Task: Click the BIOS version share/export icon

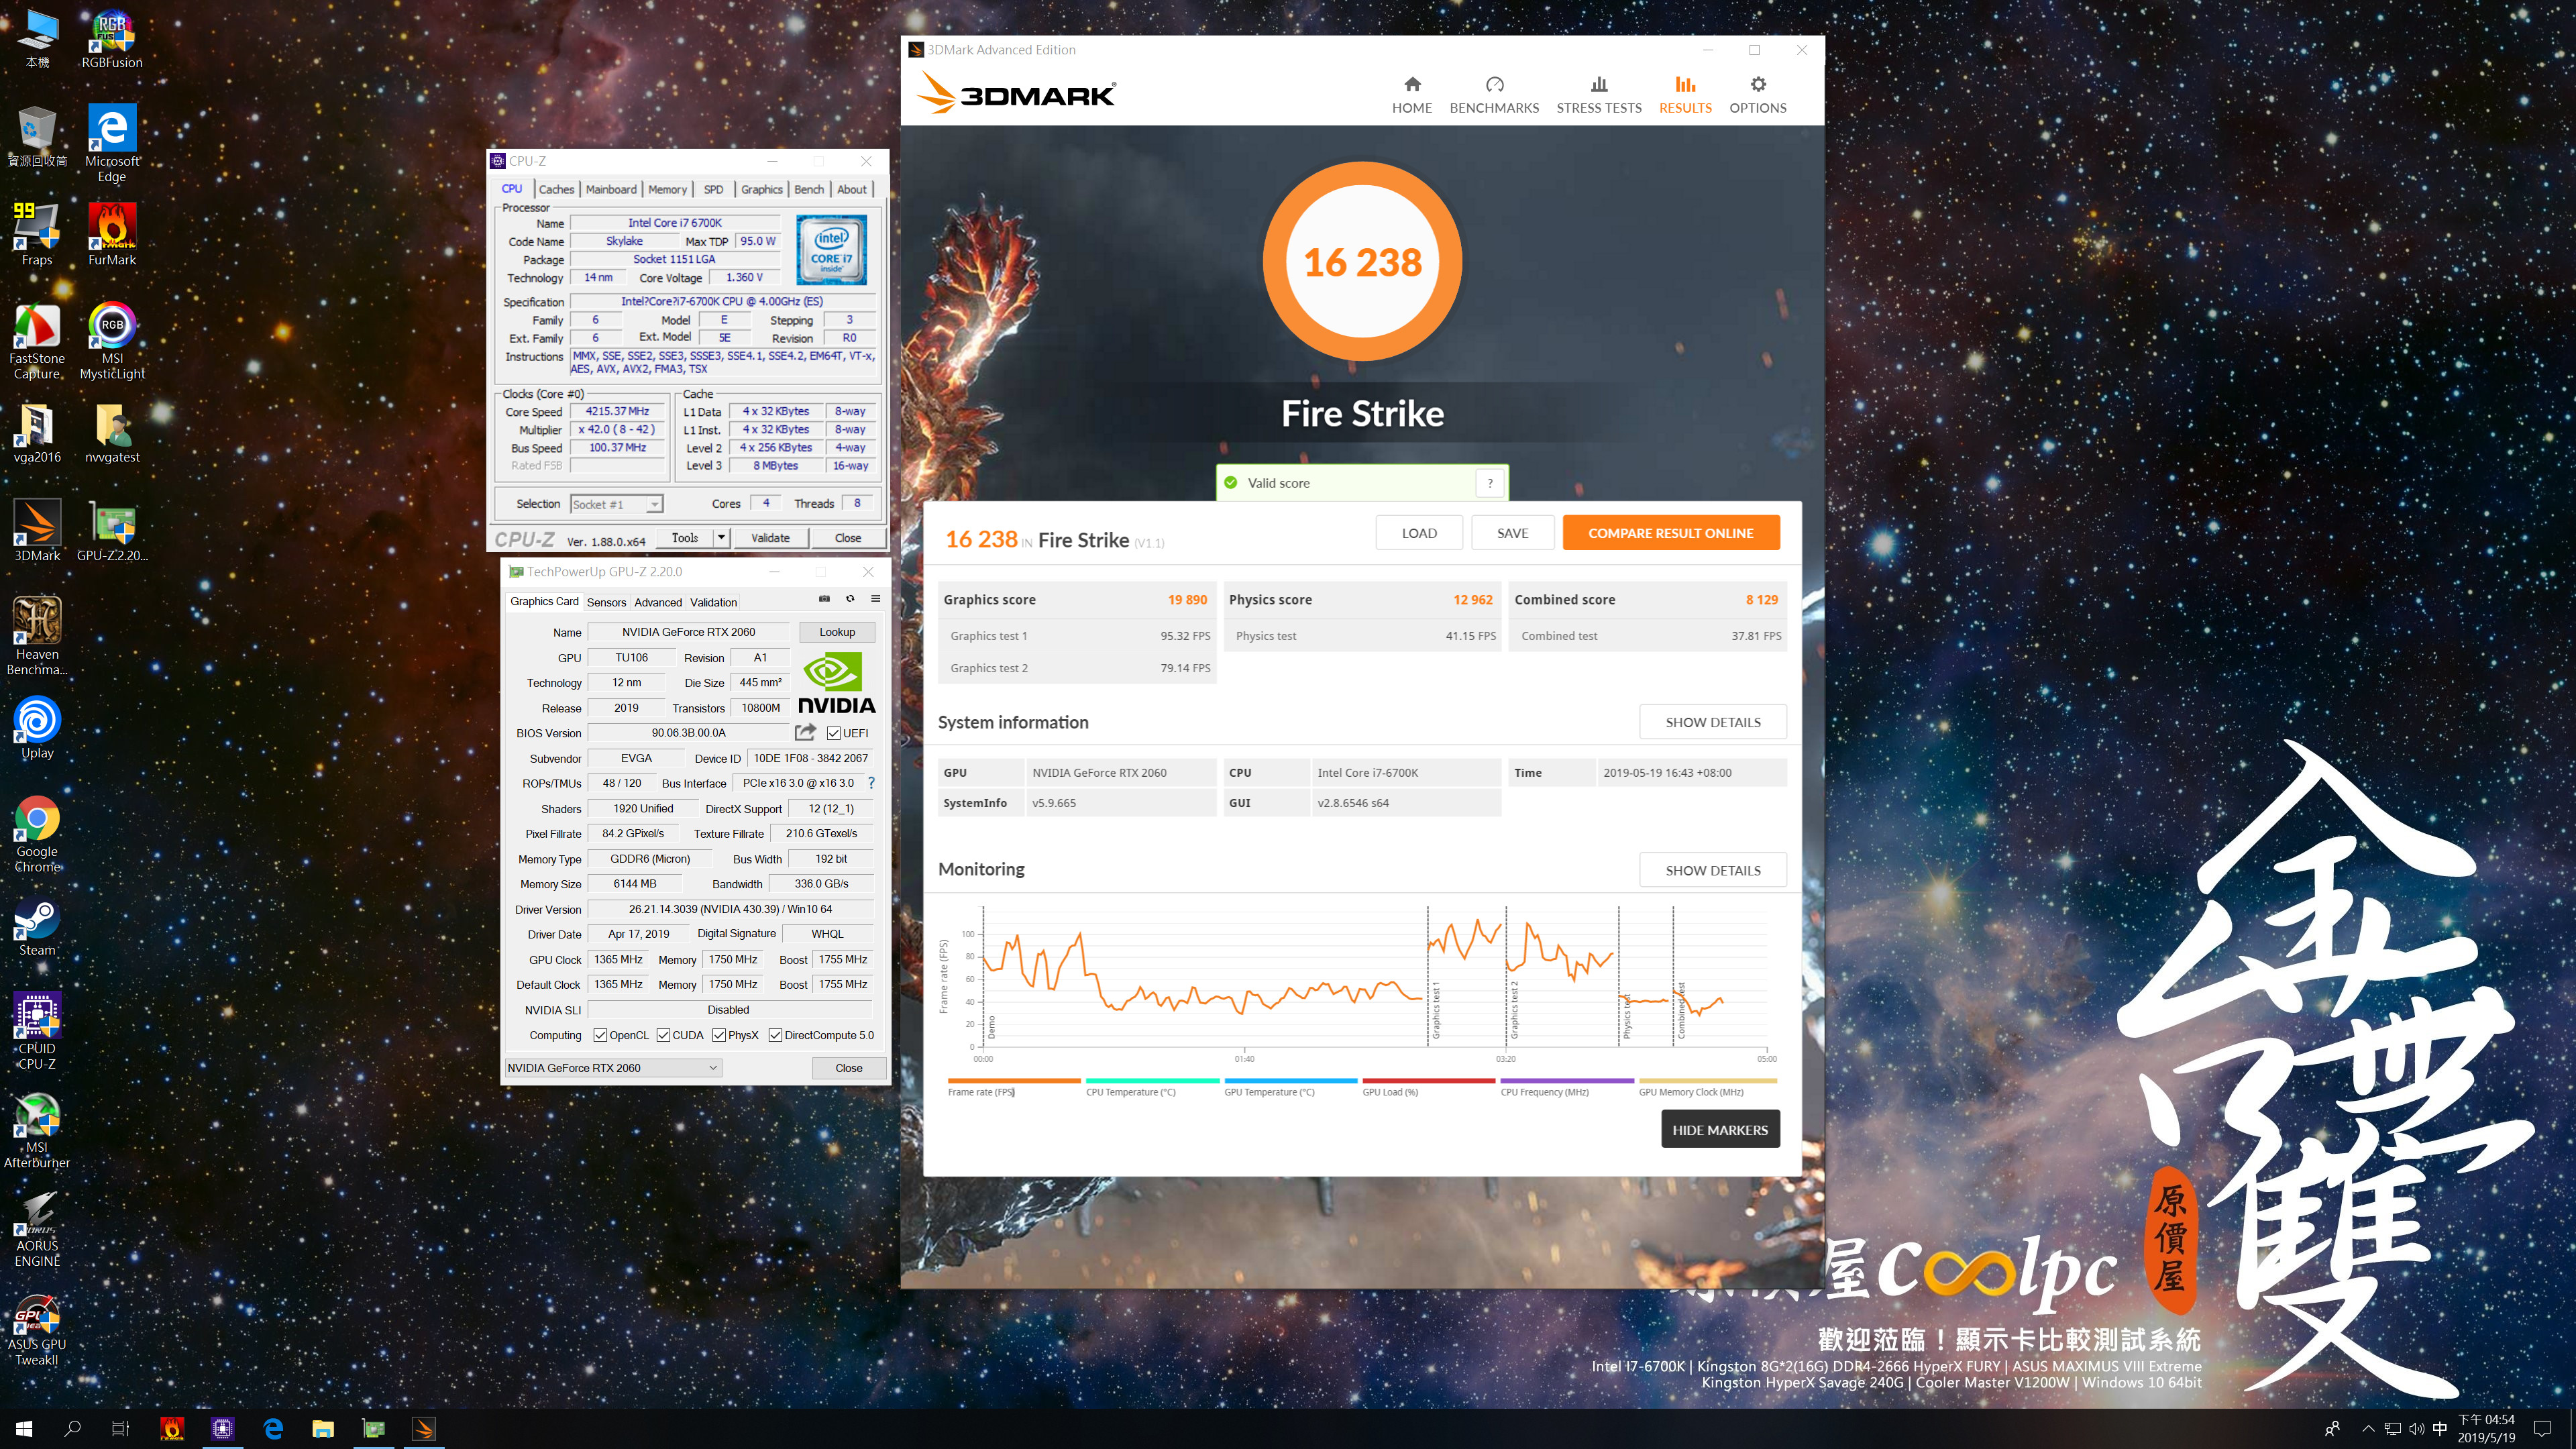Action: pyautogui.click(x=805, y=732)
